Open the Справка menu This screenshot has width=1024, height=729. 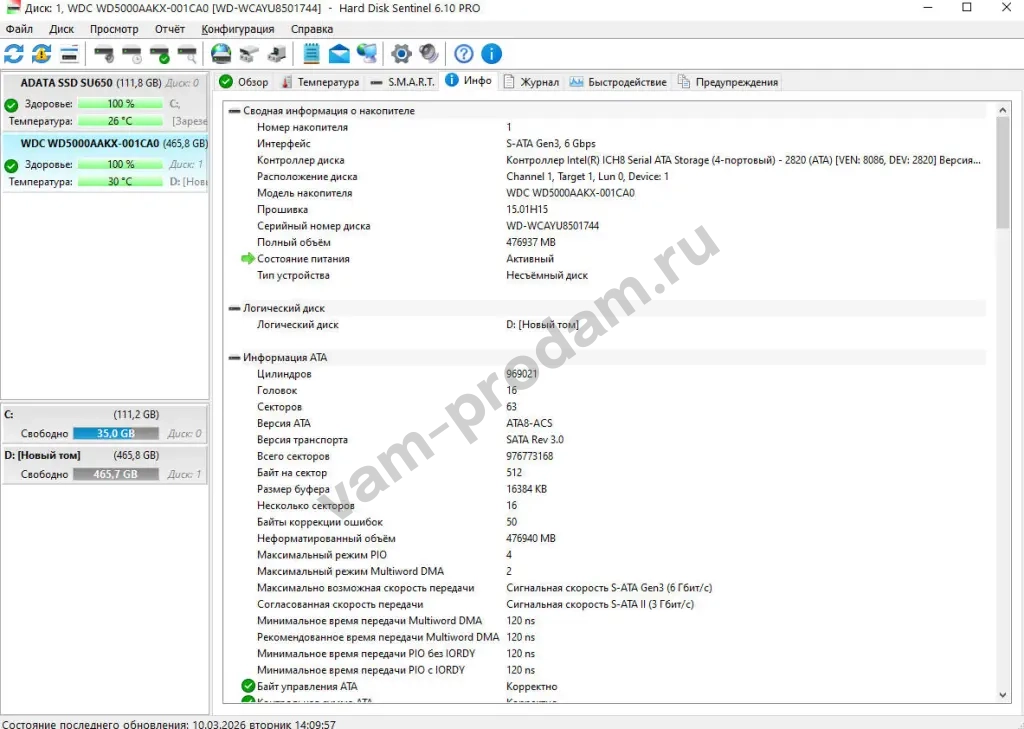[x=312, y=29]
